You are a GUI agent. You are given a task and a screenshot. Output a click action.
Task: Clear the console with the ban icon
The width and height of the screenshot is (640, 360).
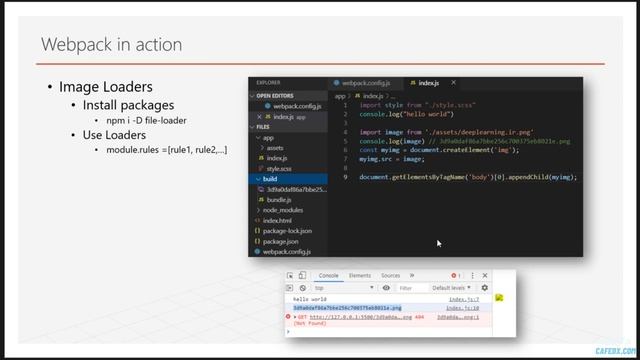(x=303, y=288)
